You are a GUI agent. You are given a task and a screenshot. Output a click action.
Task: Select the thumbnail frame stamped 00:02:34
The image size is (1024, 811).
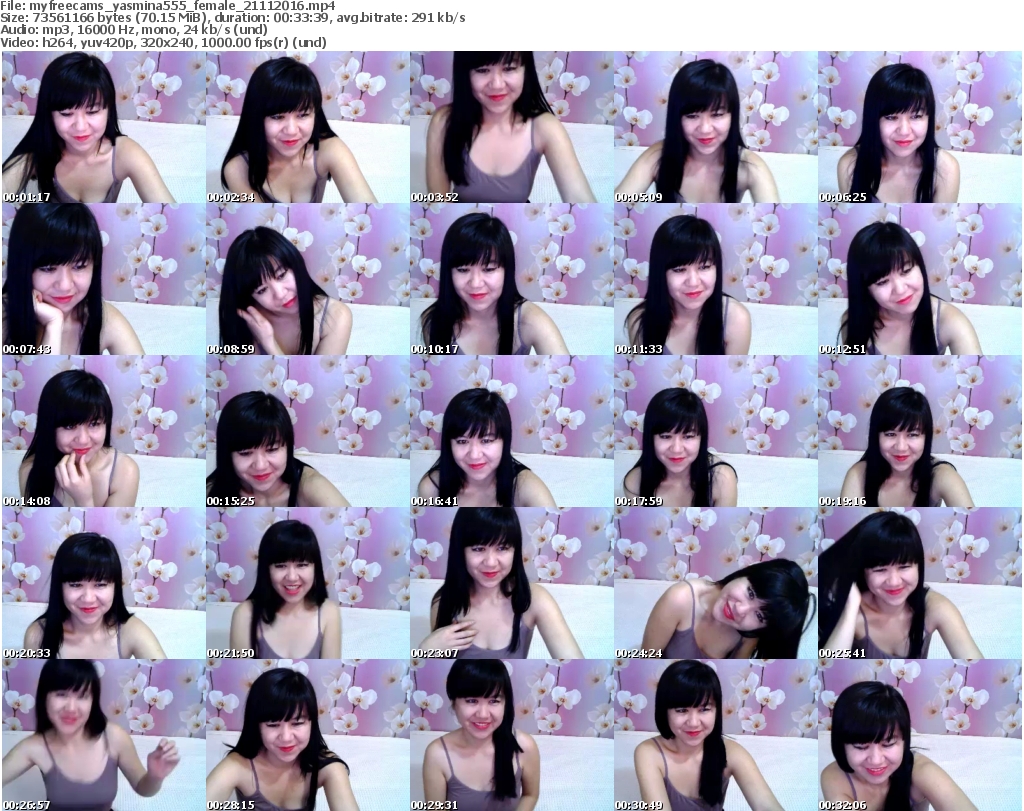point(308,127)
